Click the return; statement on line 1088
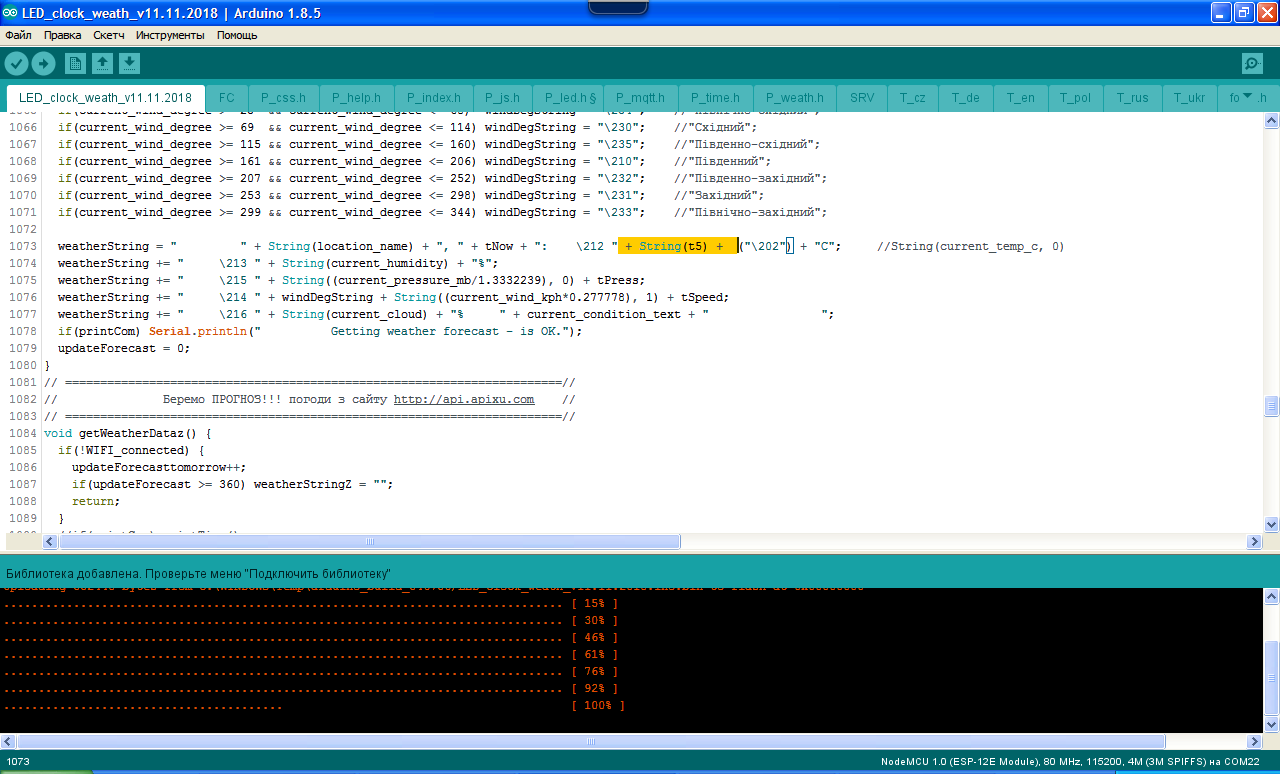The image size is (1280, 774). (x=96, y=501)
